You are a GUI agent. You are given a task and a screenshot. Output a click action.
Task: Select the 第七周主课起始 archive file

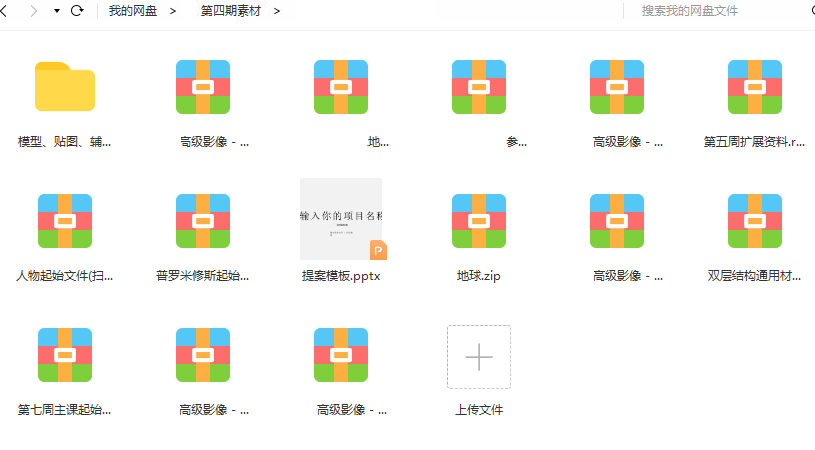point(65,355)
